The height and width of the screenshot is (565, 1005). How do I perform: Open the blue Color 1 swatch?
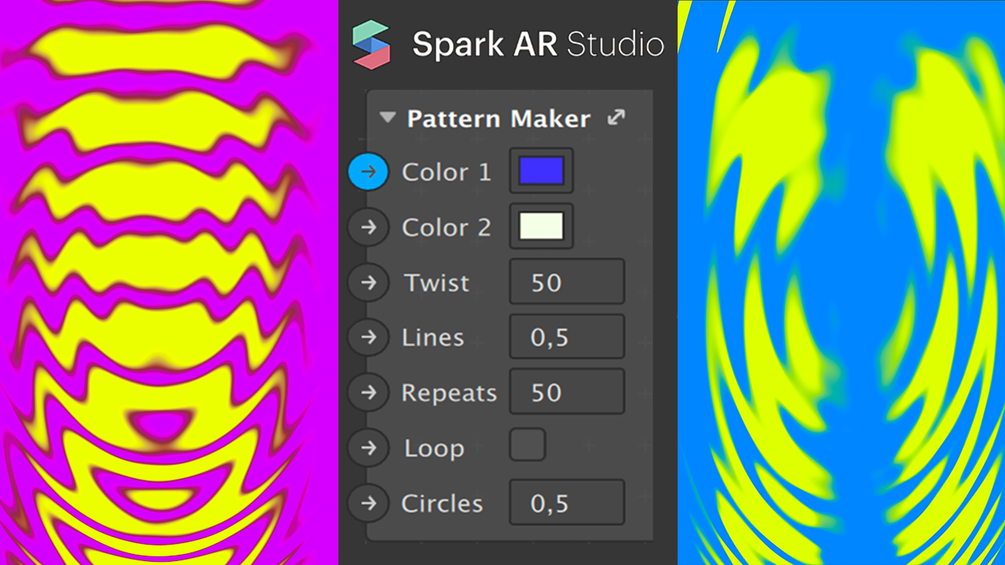pyautogui.click(x=541, y=171)
